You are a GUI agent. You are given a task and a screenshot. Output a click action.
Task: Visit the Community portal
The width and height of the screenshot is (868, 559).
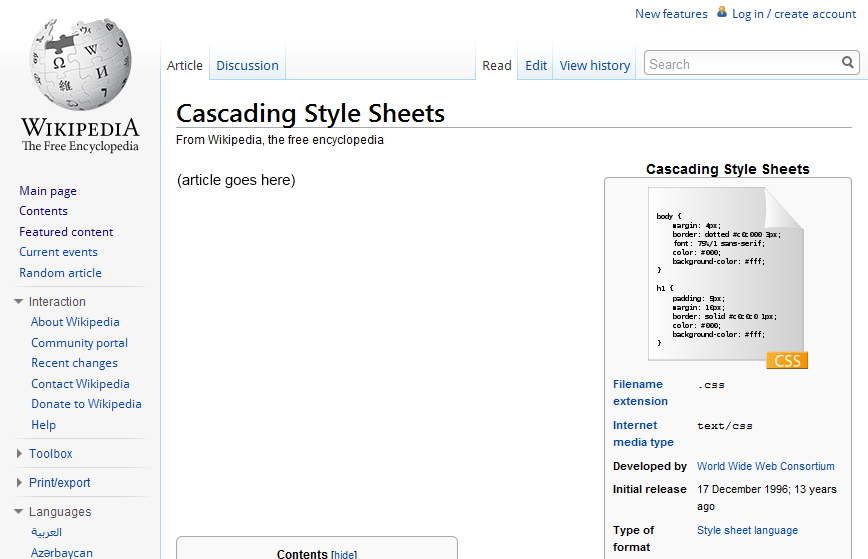[79, 343]
